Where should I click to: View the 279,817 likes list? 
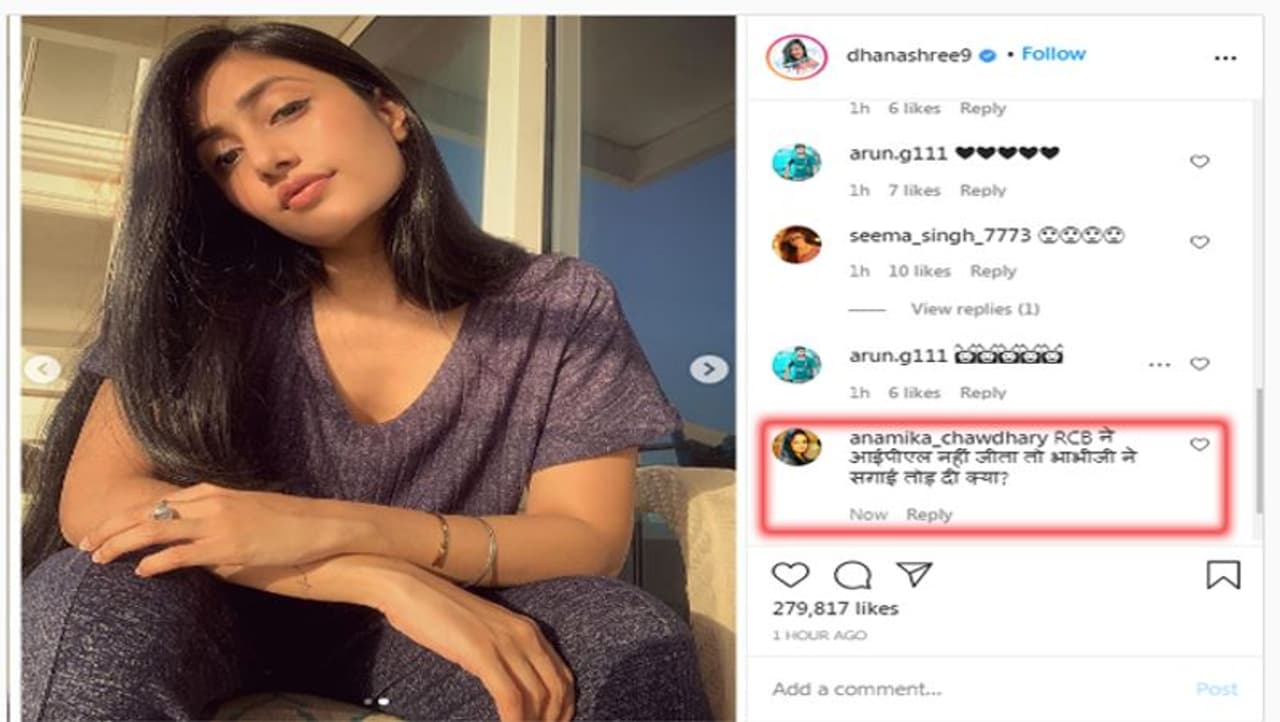click(x=835, y=608)
